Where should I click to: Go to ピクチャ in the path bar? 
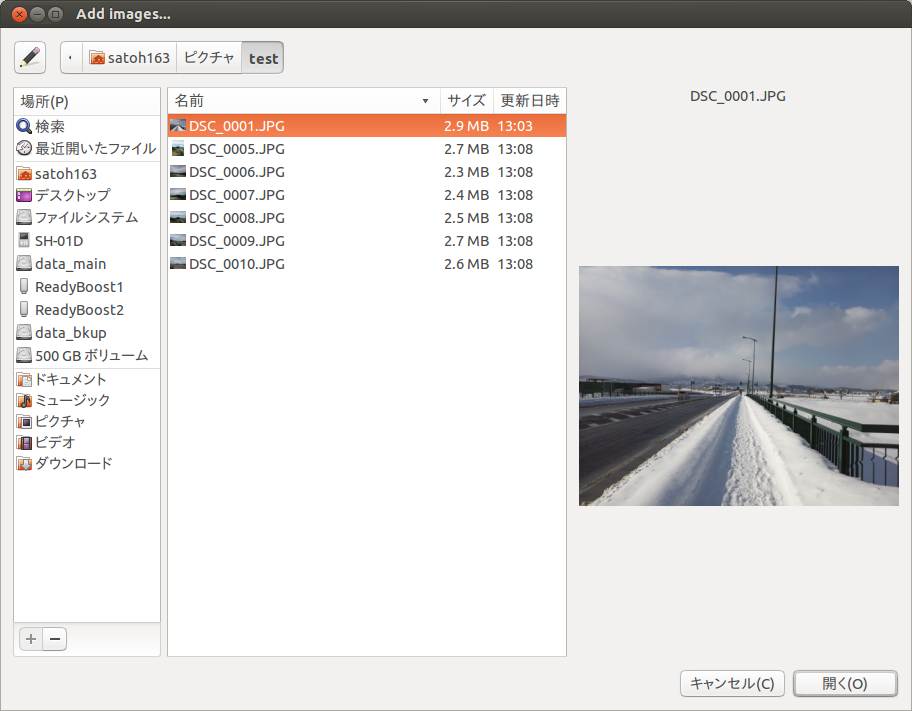pos(209,58)
